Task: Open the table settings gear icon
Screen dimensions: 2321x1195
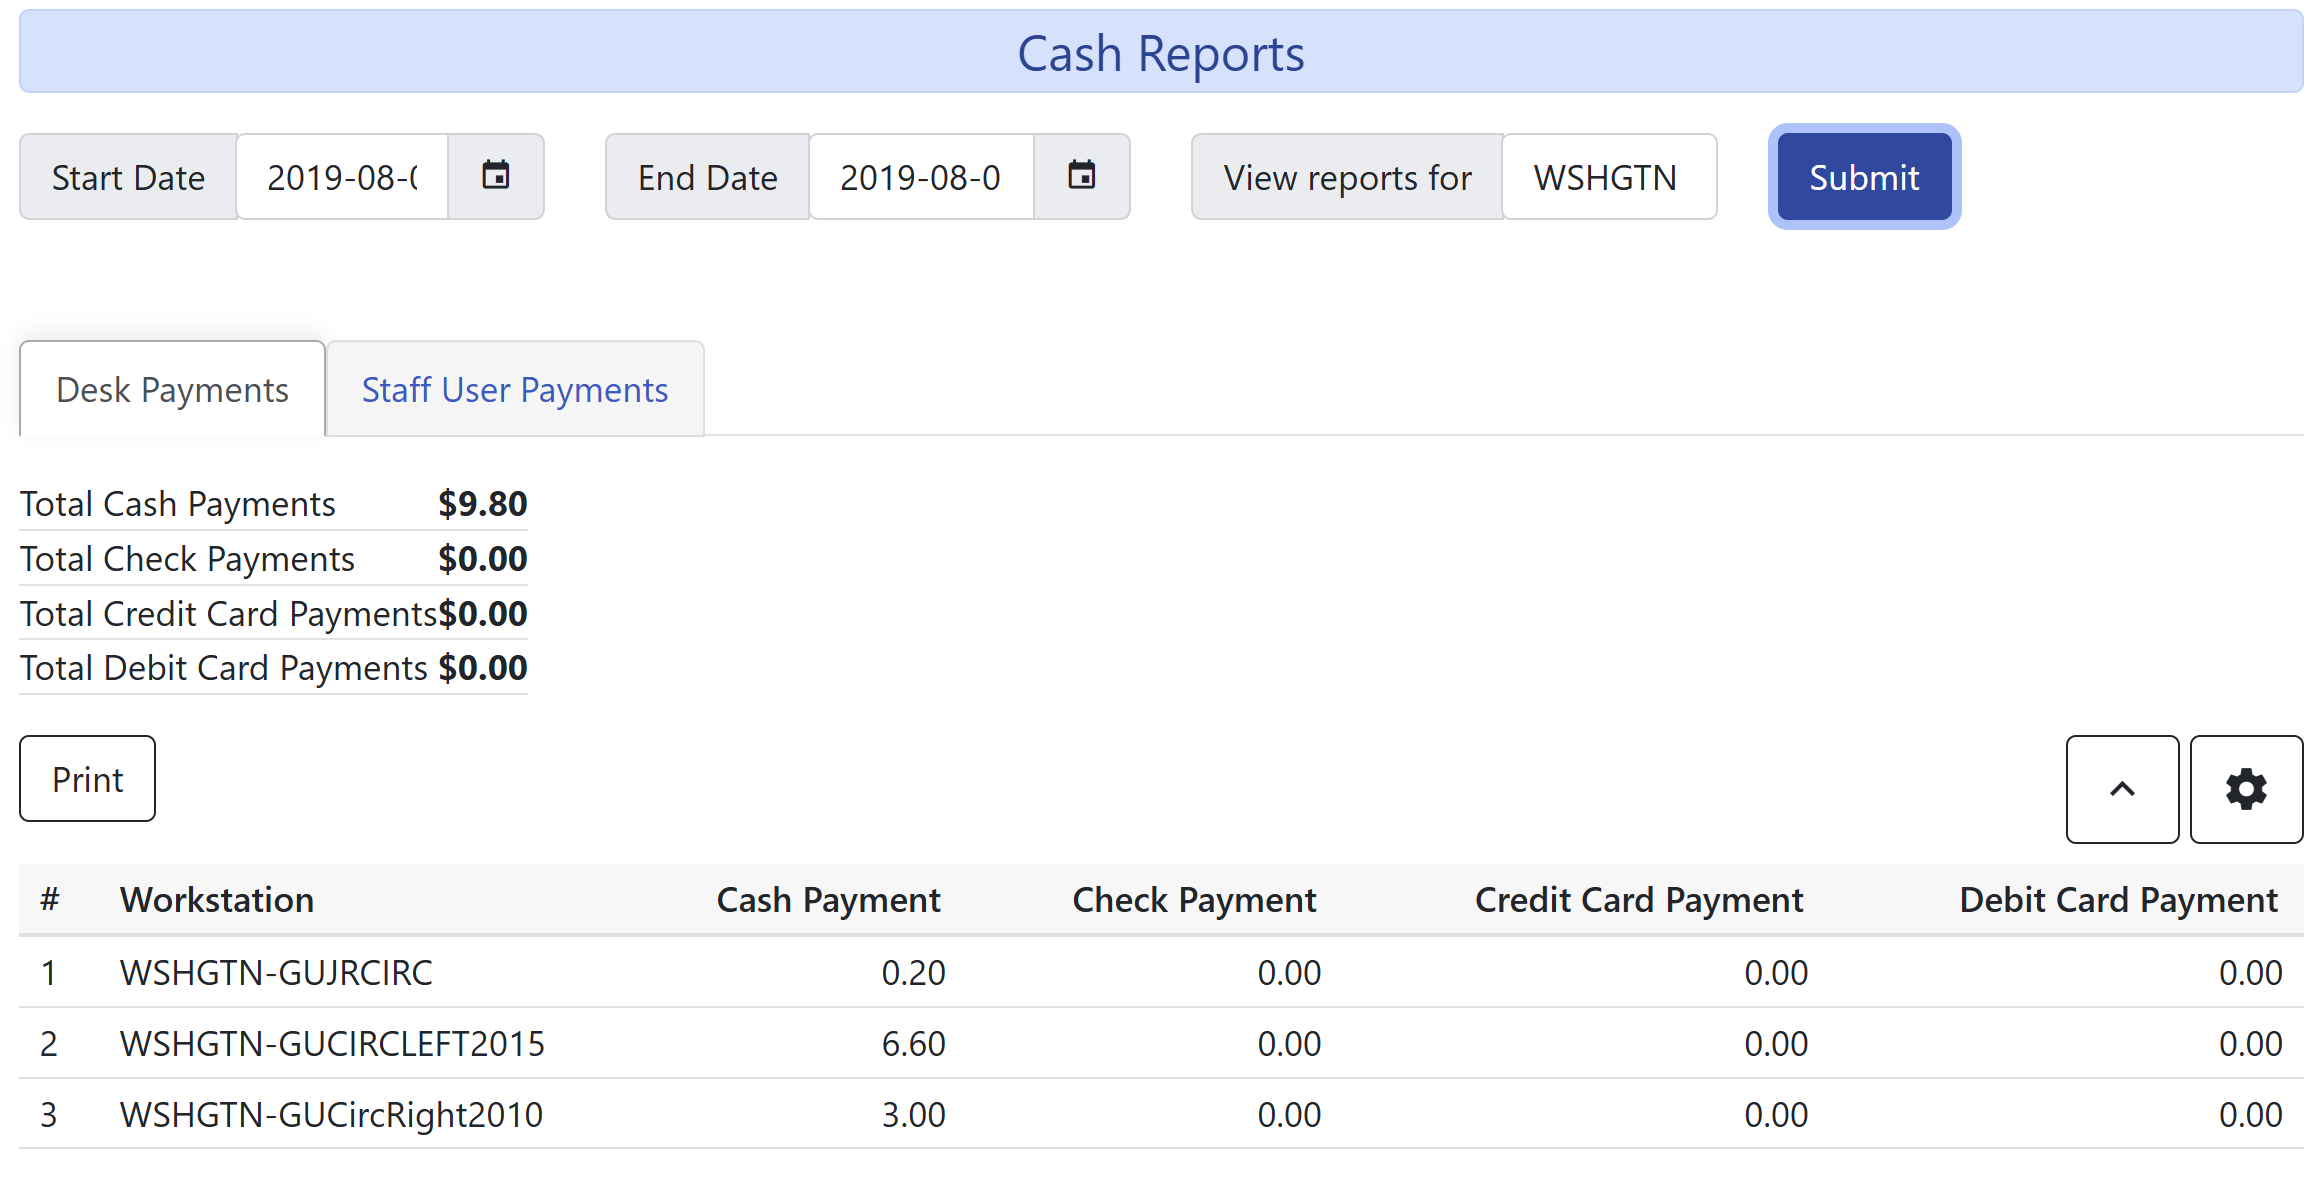Action: click(2246, 789)
